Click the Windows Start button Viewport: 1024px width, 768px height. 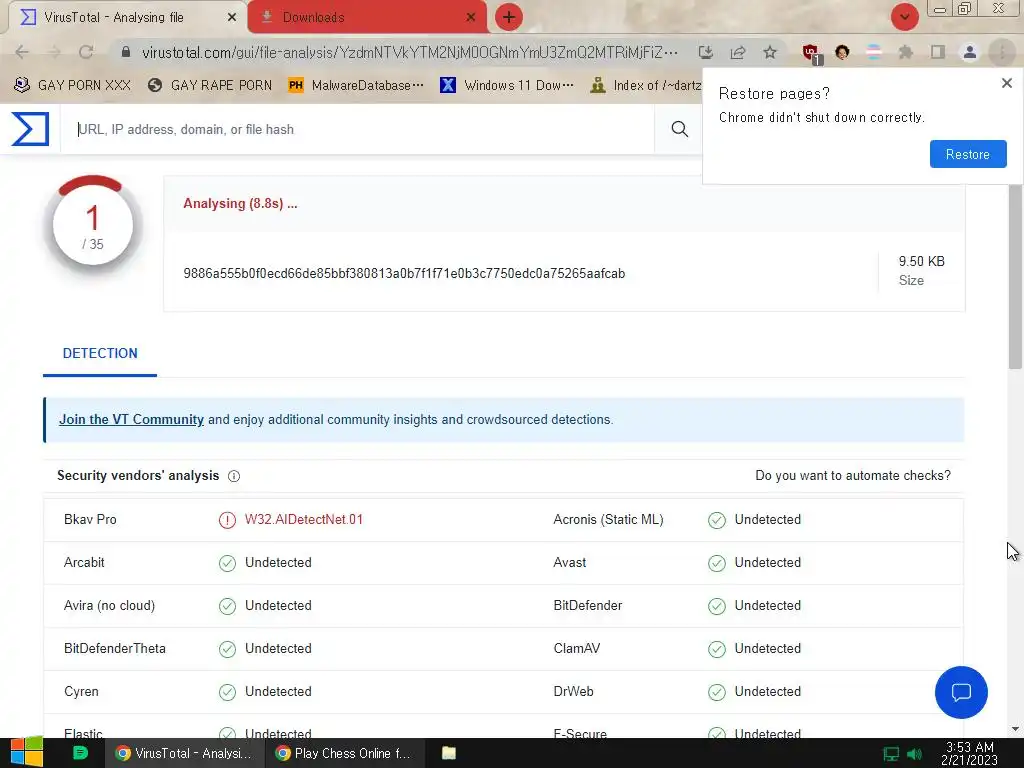click(26, 753)
